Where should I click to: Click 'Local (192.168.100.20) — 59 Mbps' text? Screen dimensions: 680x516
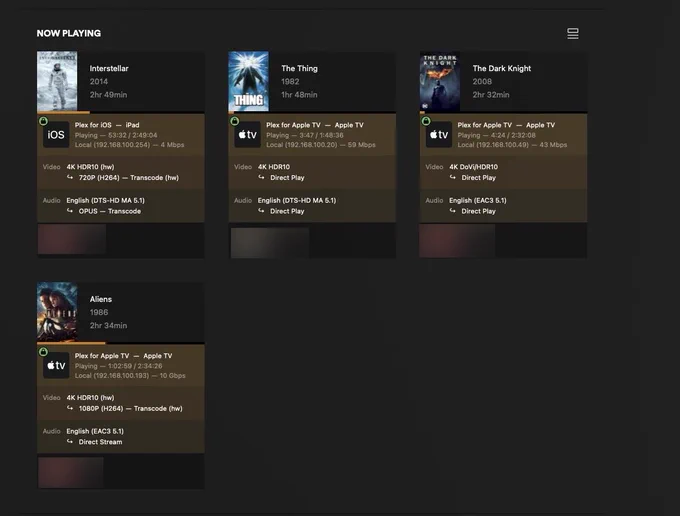click(x=321, y=145)
